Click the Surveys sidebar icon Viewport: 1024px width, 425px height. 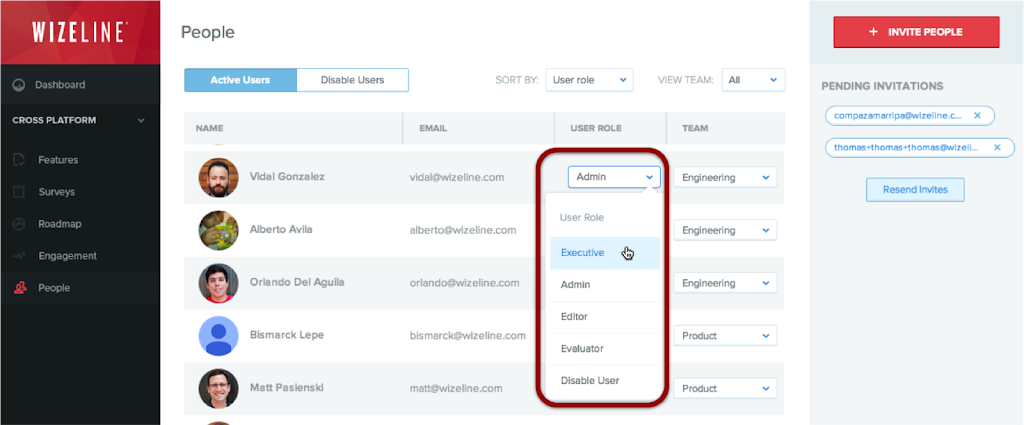[19, 192]
